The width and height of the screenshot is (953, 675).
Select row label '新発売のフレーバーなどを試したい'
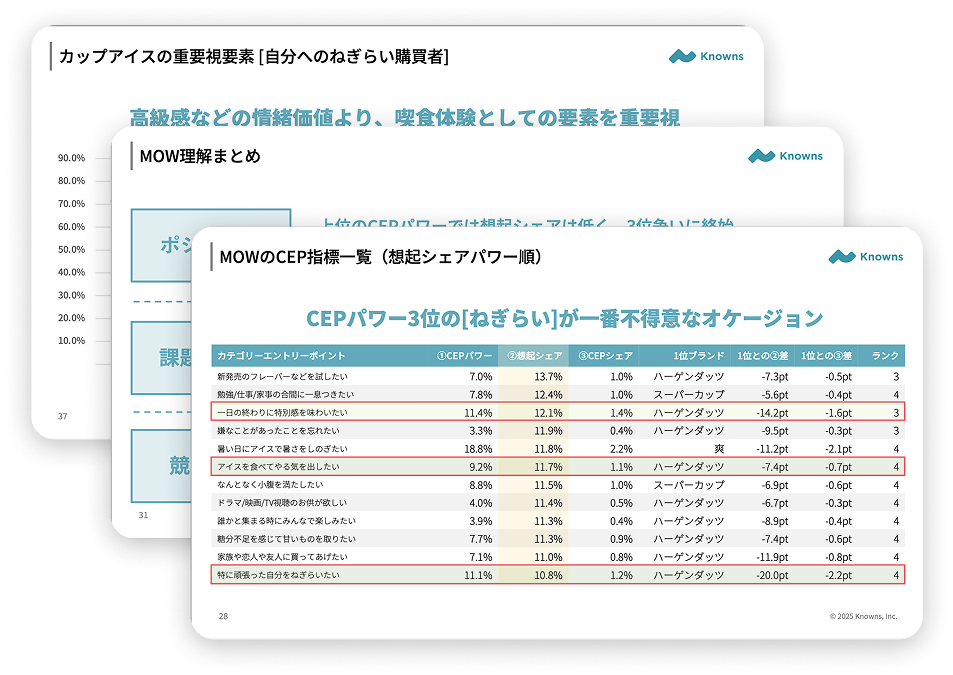[x=282, y=377]
